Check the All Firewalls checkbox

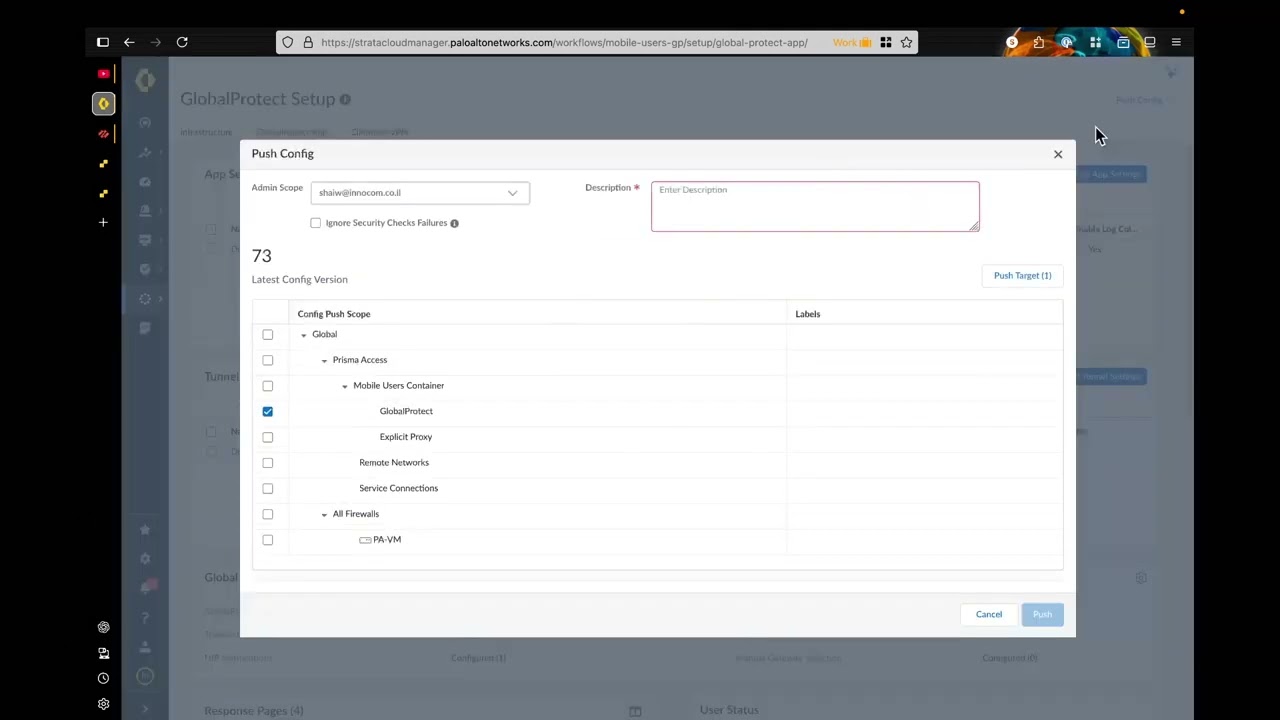click(267, 514)
